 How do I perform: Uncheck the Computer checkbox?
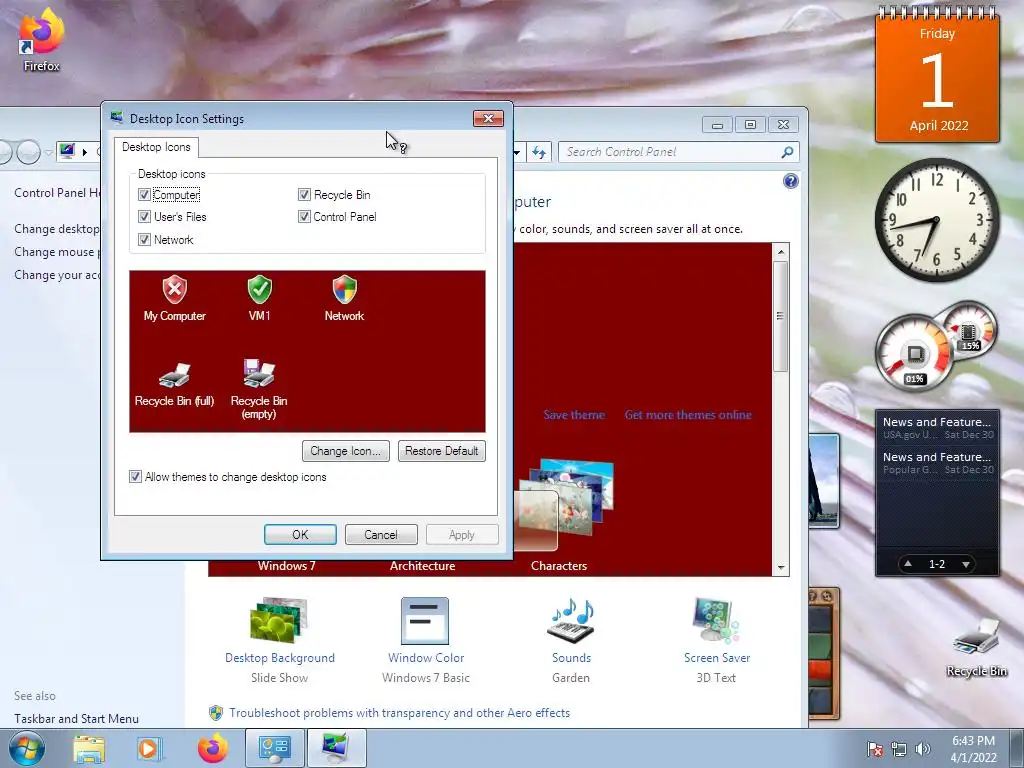[x=144, y=195]
